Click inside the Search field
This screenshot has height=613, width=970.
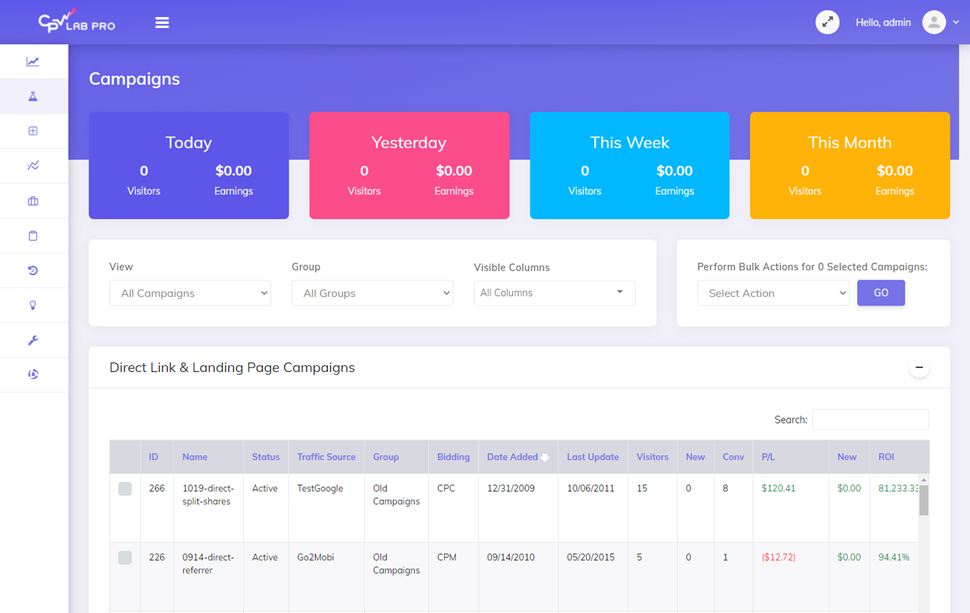(x=870, y=419)
